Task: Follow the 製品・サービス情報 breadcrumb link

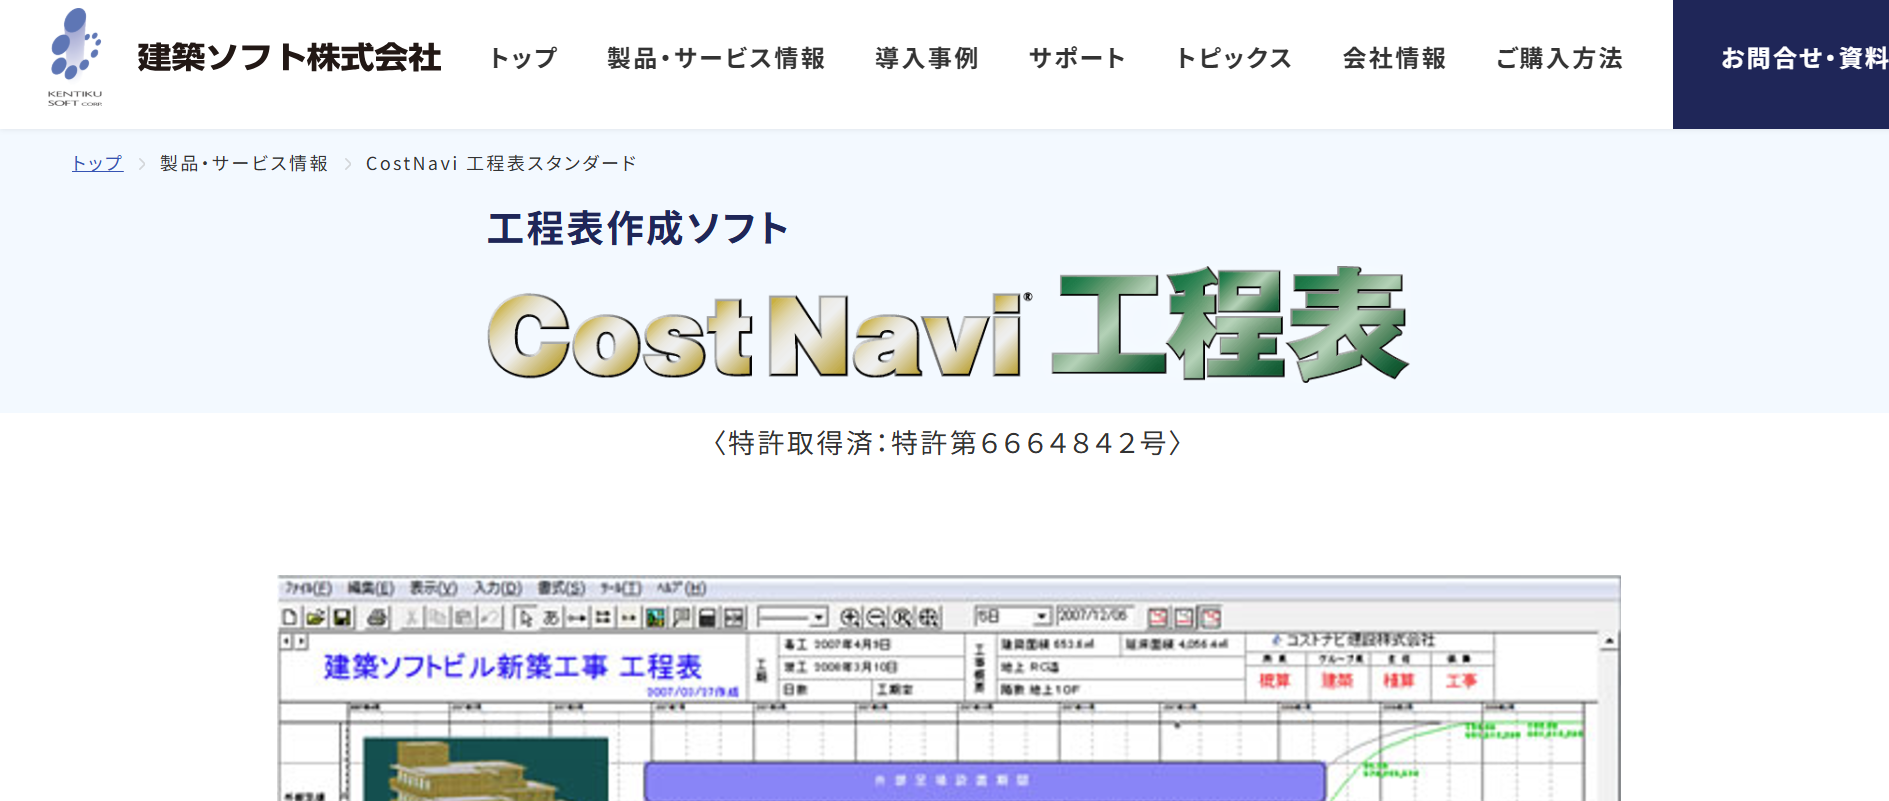Action: pos(244,163)
